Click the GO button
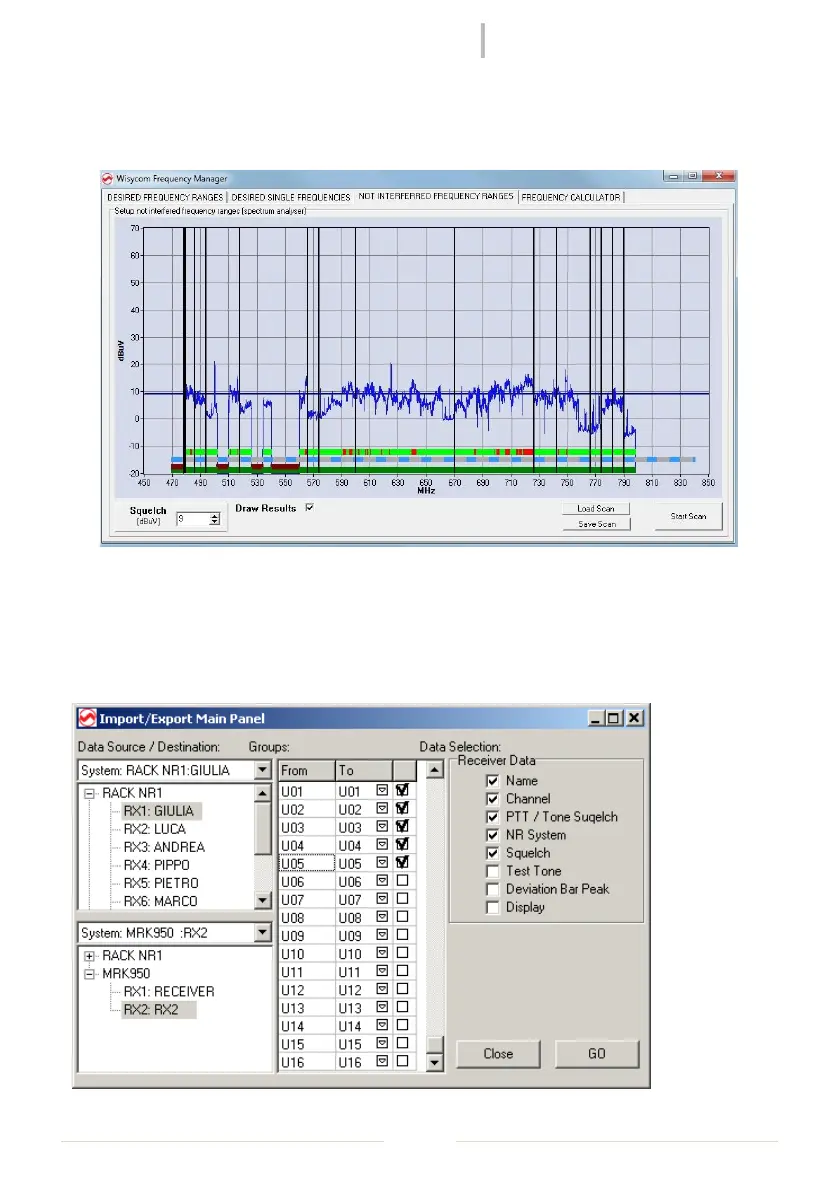839x1191 pixels. point(597,1054)
